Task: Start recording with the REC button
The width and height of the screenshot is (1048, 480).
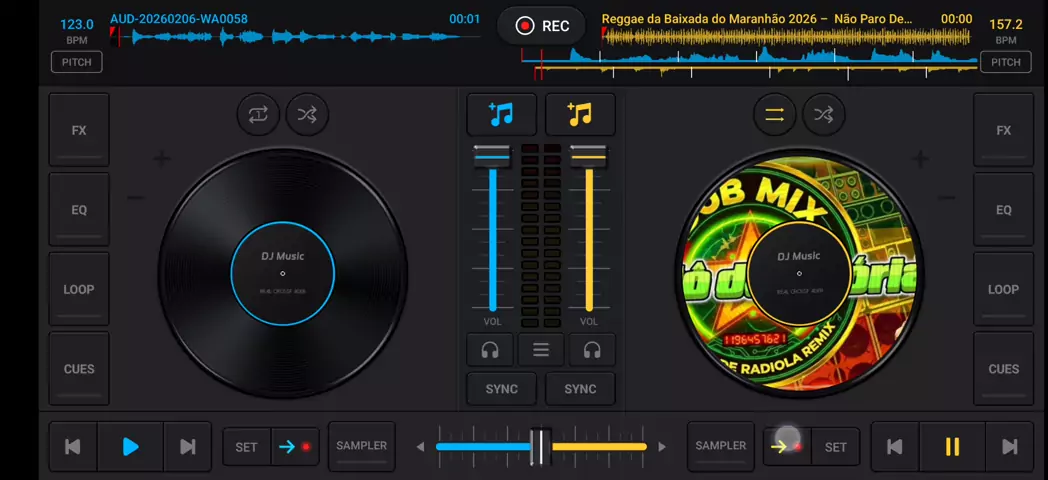Action: click(x=543, y=26)
